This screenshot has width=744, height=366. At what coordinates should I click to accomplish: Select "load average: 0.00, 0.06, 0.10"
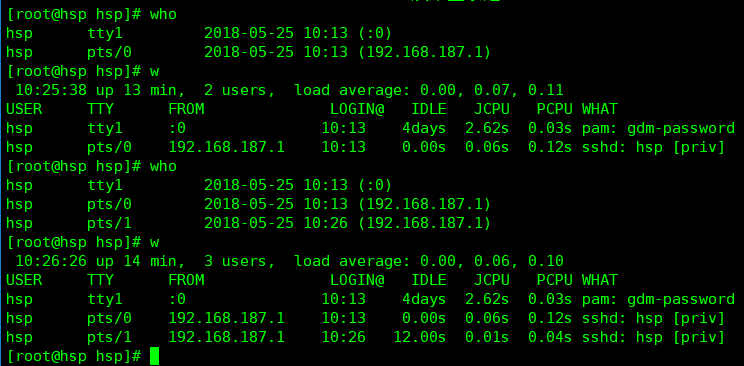point(429,261)
